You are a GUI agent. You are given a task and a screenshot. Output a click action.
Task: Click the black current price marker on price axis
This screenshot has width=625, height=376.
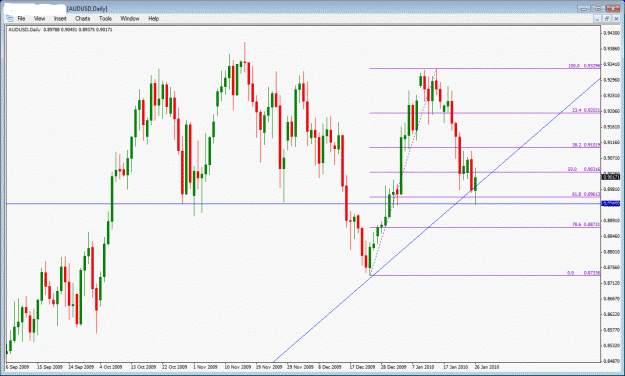tap(611, 177)
